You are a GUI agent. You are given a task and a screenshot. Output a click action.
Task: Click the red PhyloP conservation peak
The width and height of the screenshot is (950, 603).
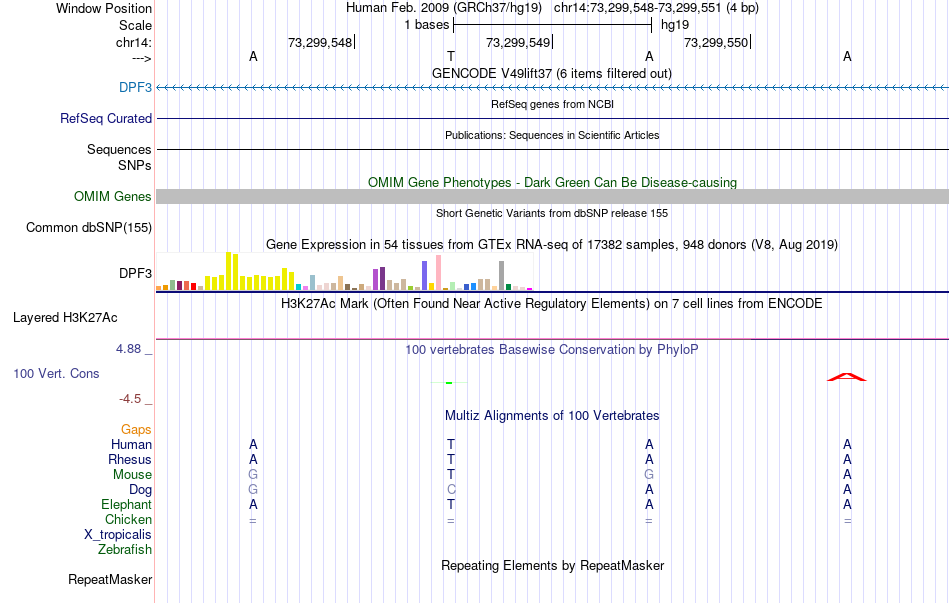tap(847, 377)
